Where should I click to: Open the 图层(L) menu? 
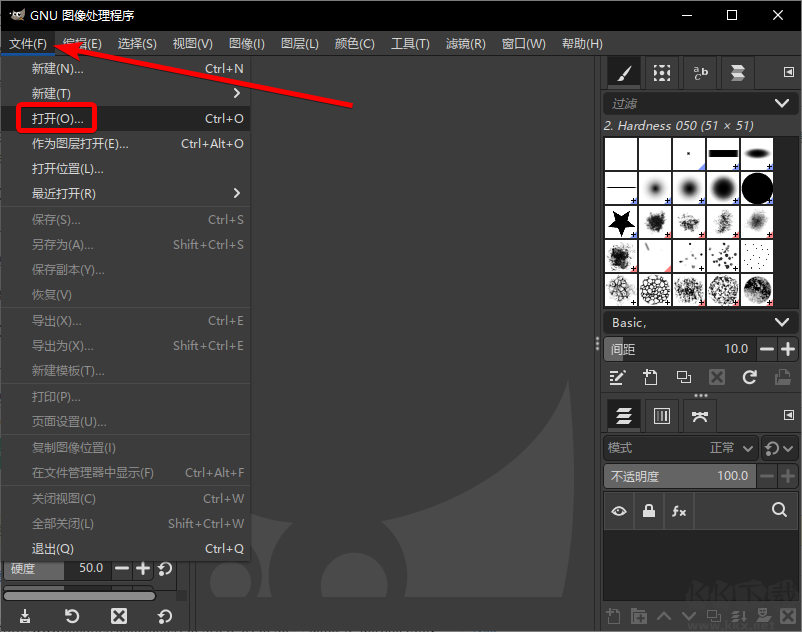pyautogui.click(x=300, y=44)
